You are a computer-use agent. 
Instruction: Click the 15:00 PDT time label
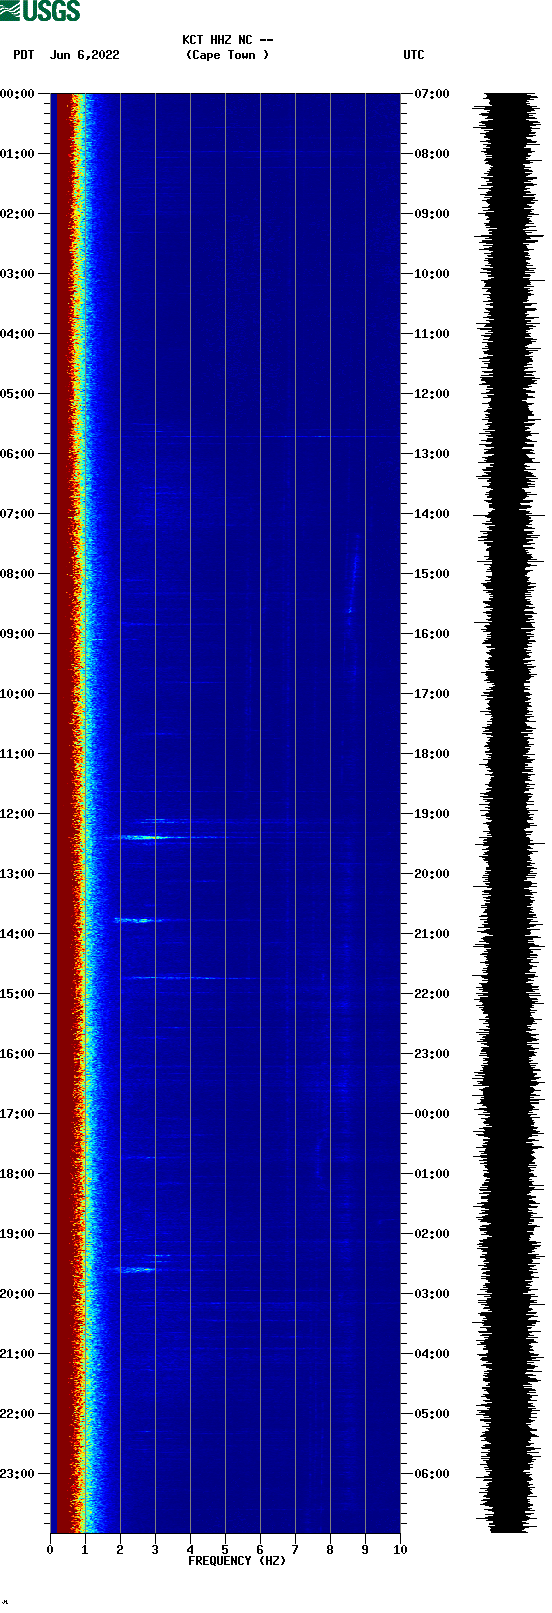tap(18, 994)
